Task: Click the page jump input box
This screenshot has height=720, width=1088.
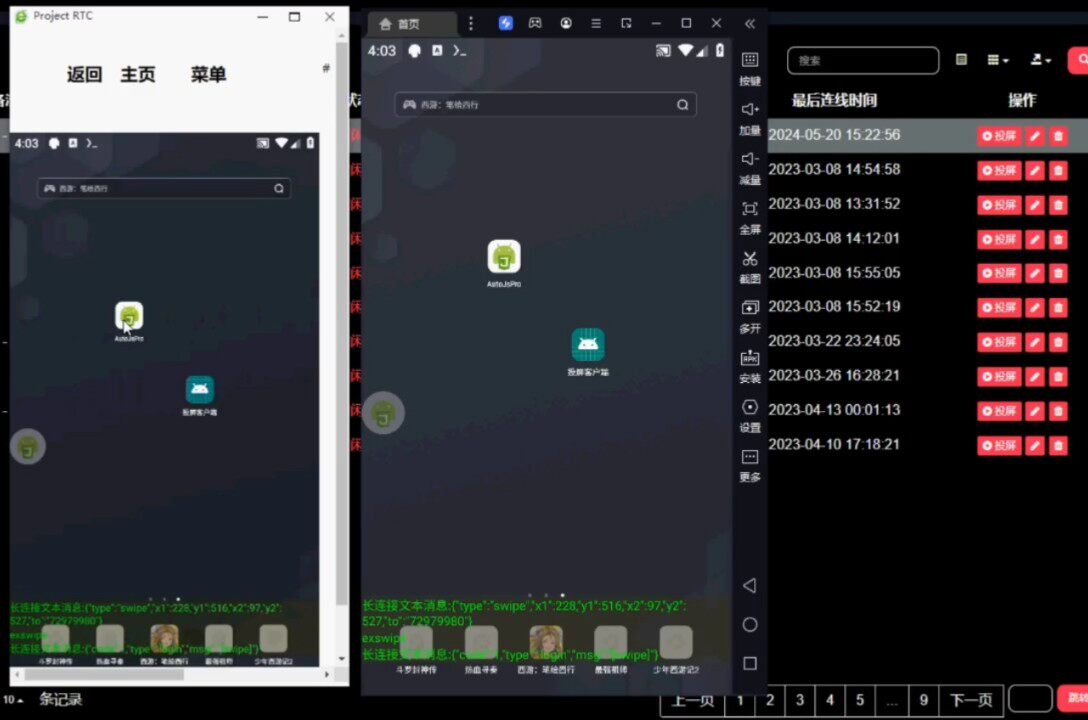Action: pyautogui.click(x=1030, y=699)
